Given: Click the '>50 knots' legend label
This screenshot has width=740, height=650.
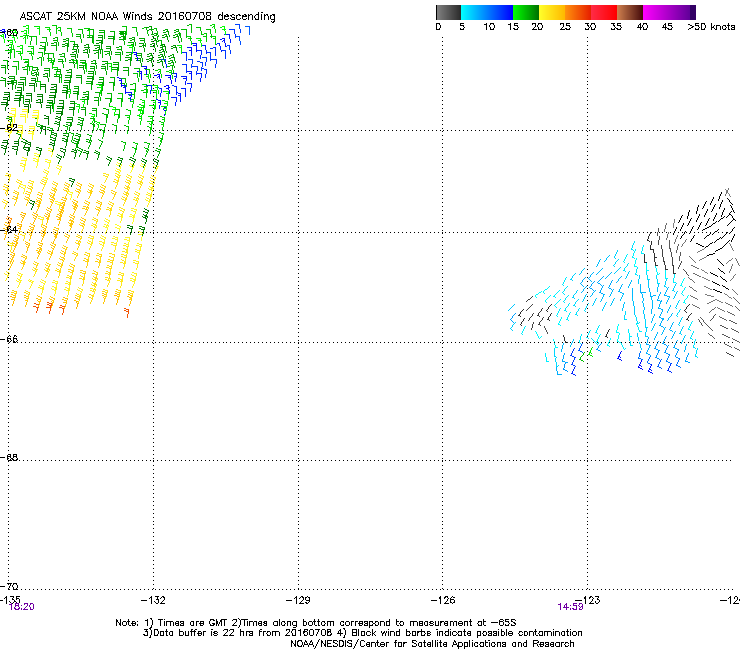Looking at the screenshot, I should (x=711, y=27).
